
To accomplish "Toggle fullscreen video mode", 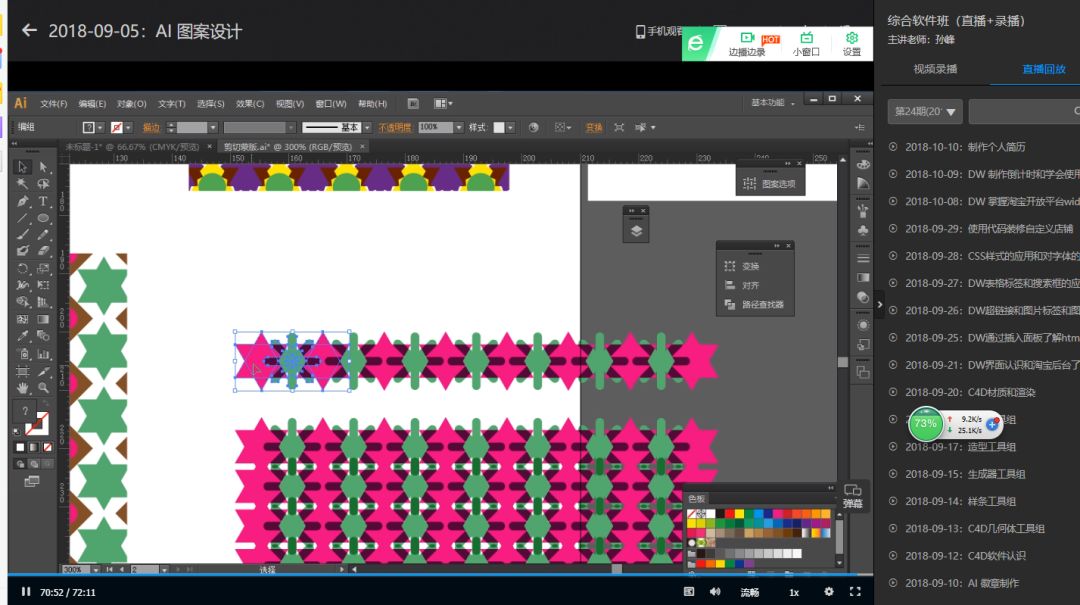I will pos(855,592).
